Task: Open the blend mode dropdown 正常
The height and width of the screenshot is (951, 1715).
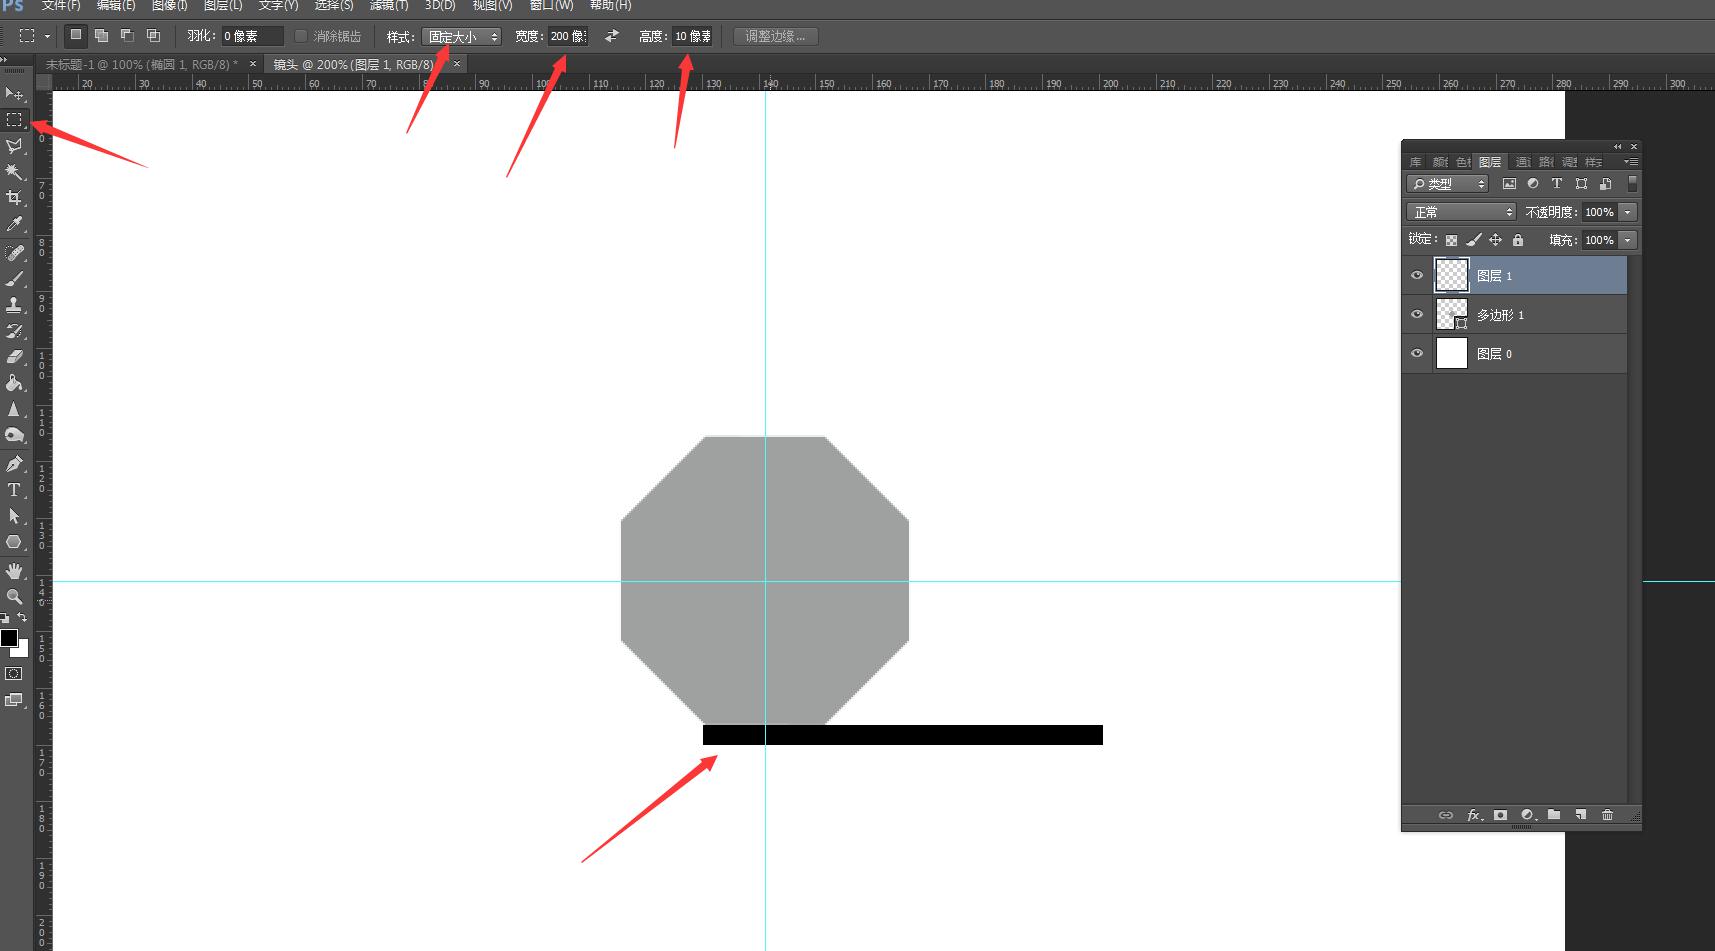Action: coord(1461,212)
